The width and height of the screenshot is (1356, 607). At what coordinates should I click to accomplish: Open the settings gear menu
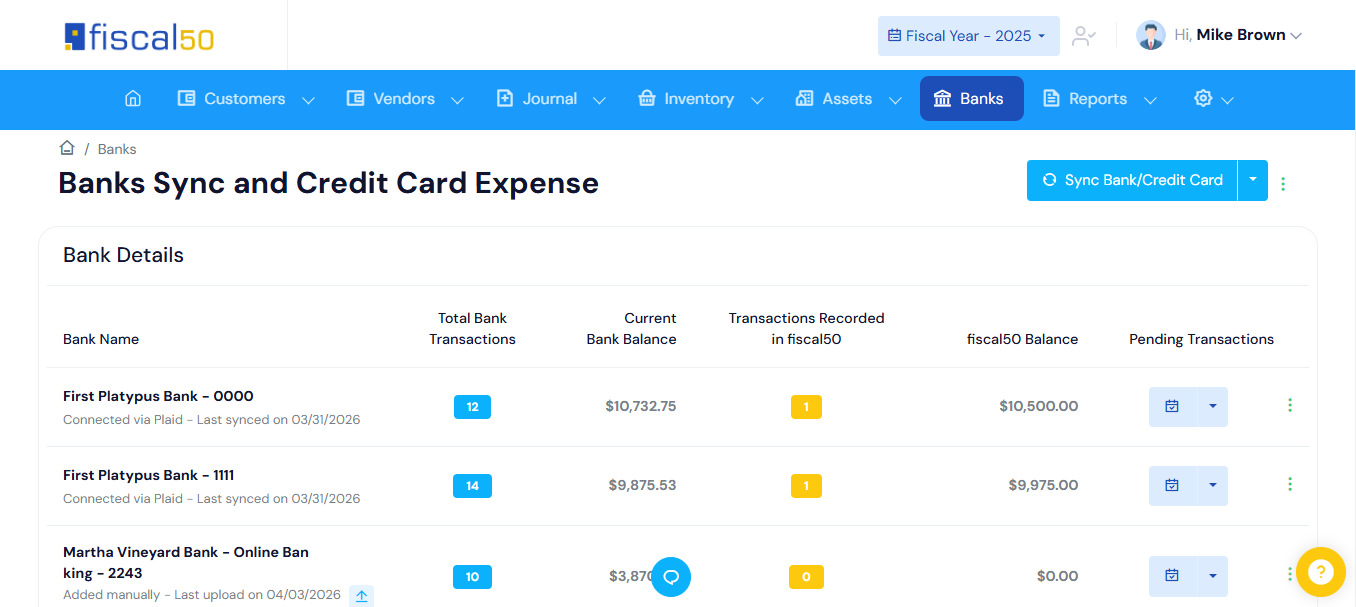[1214, 99]
